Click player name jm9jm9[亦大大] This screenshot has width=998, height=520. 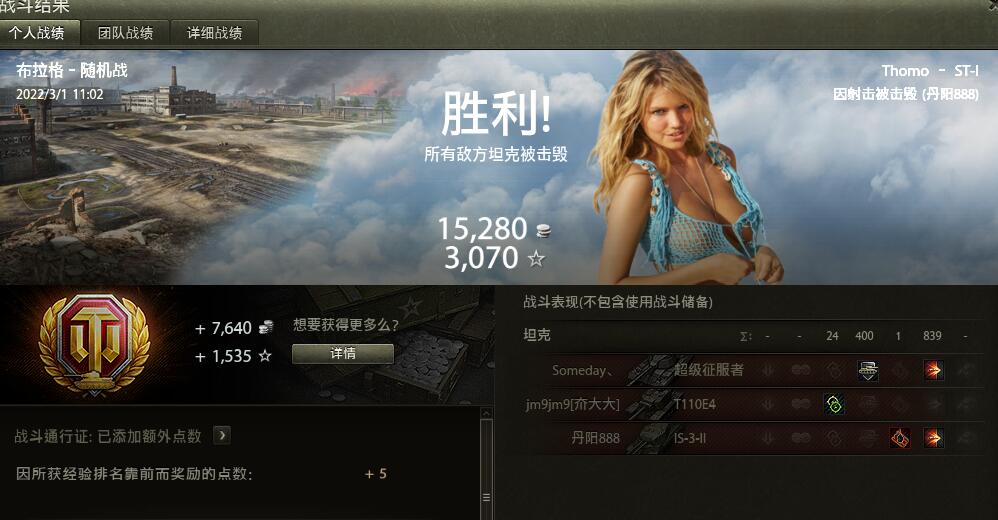point(572,404)
